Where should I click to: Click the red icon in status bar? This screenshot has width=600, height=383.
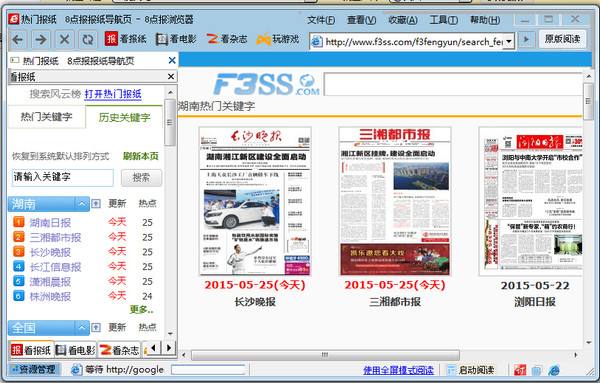[520, 370]
